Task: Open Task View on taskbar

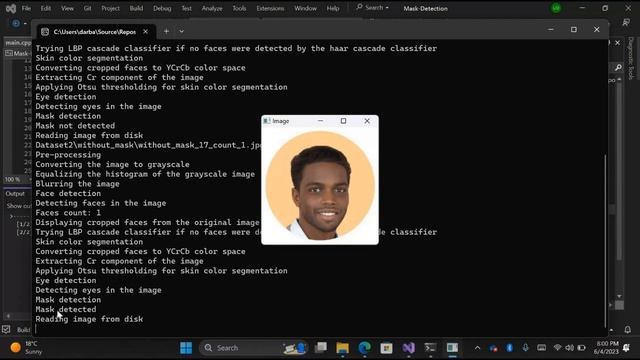Action: coord(321,348)
